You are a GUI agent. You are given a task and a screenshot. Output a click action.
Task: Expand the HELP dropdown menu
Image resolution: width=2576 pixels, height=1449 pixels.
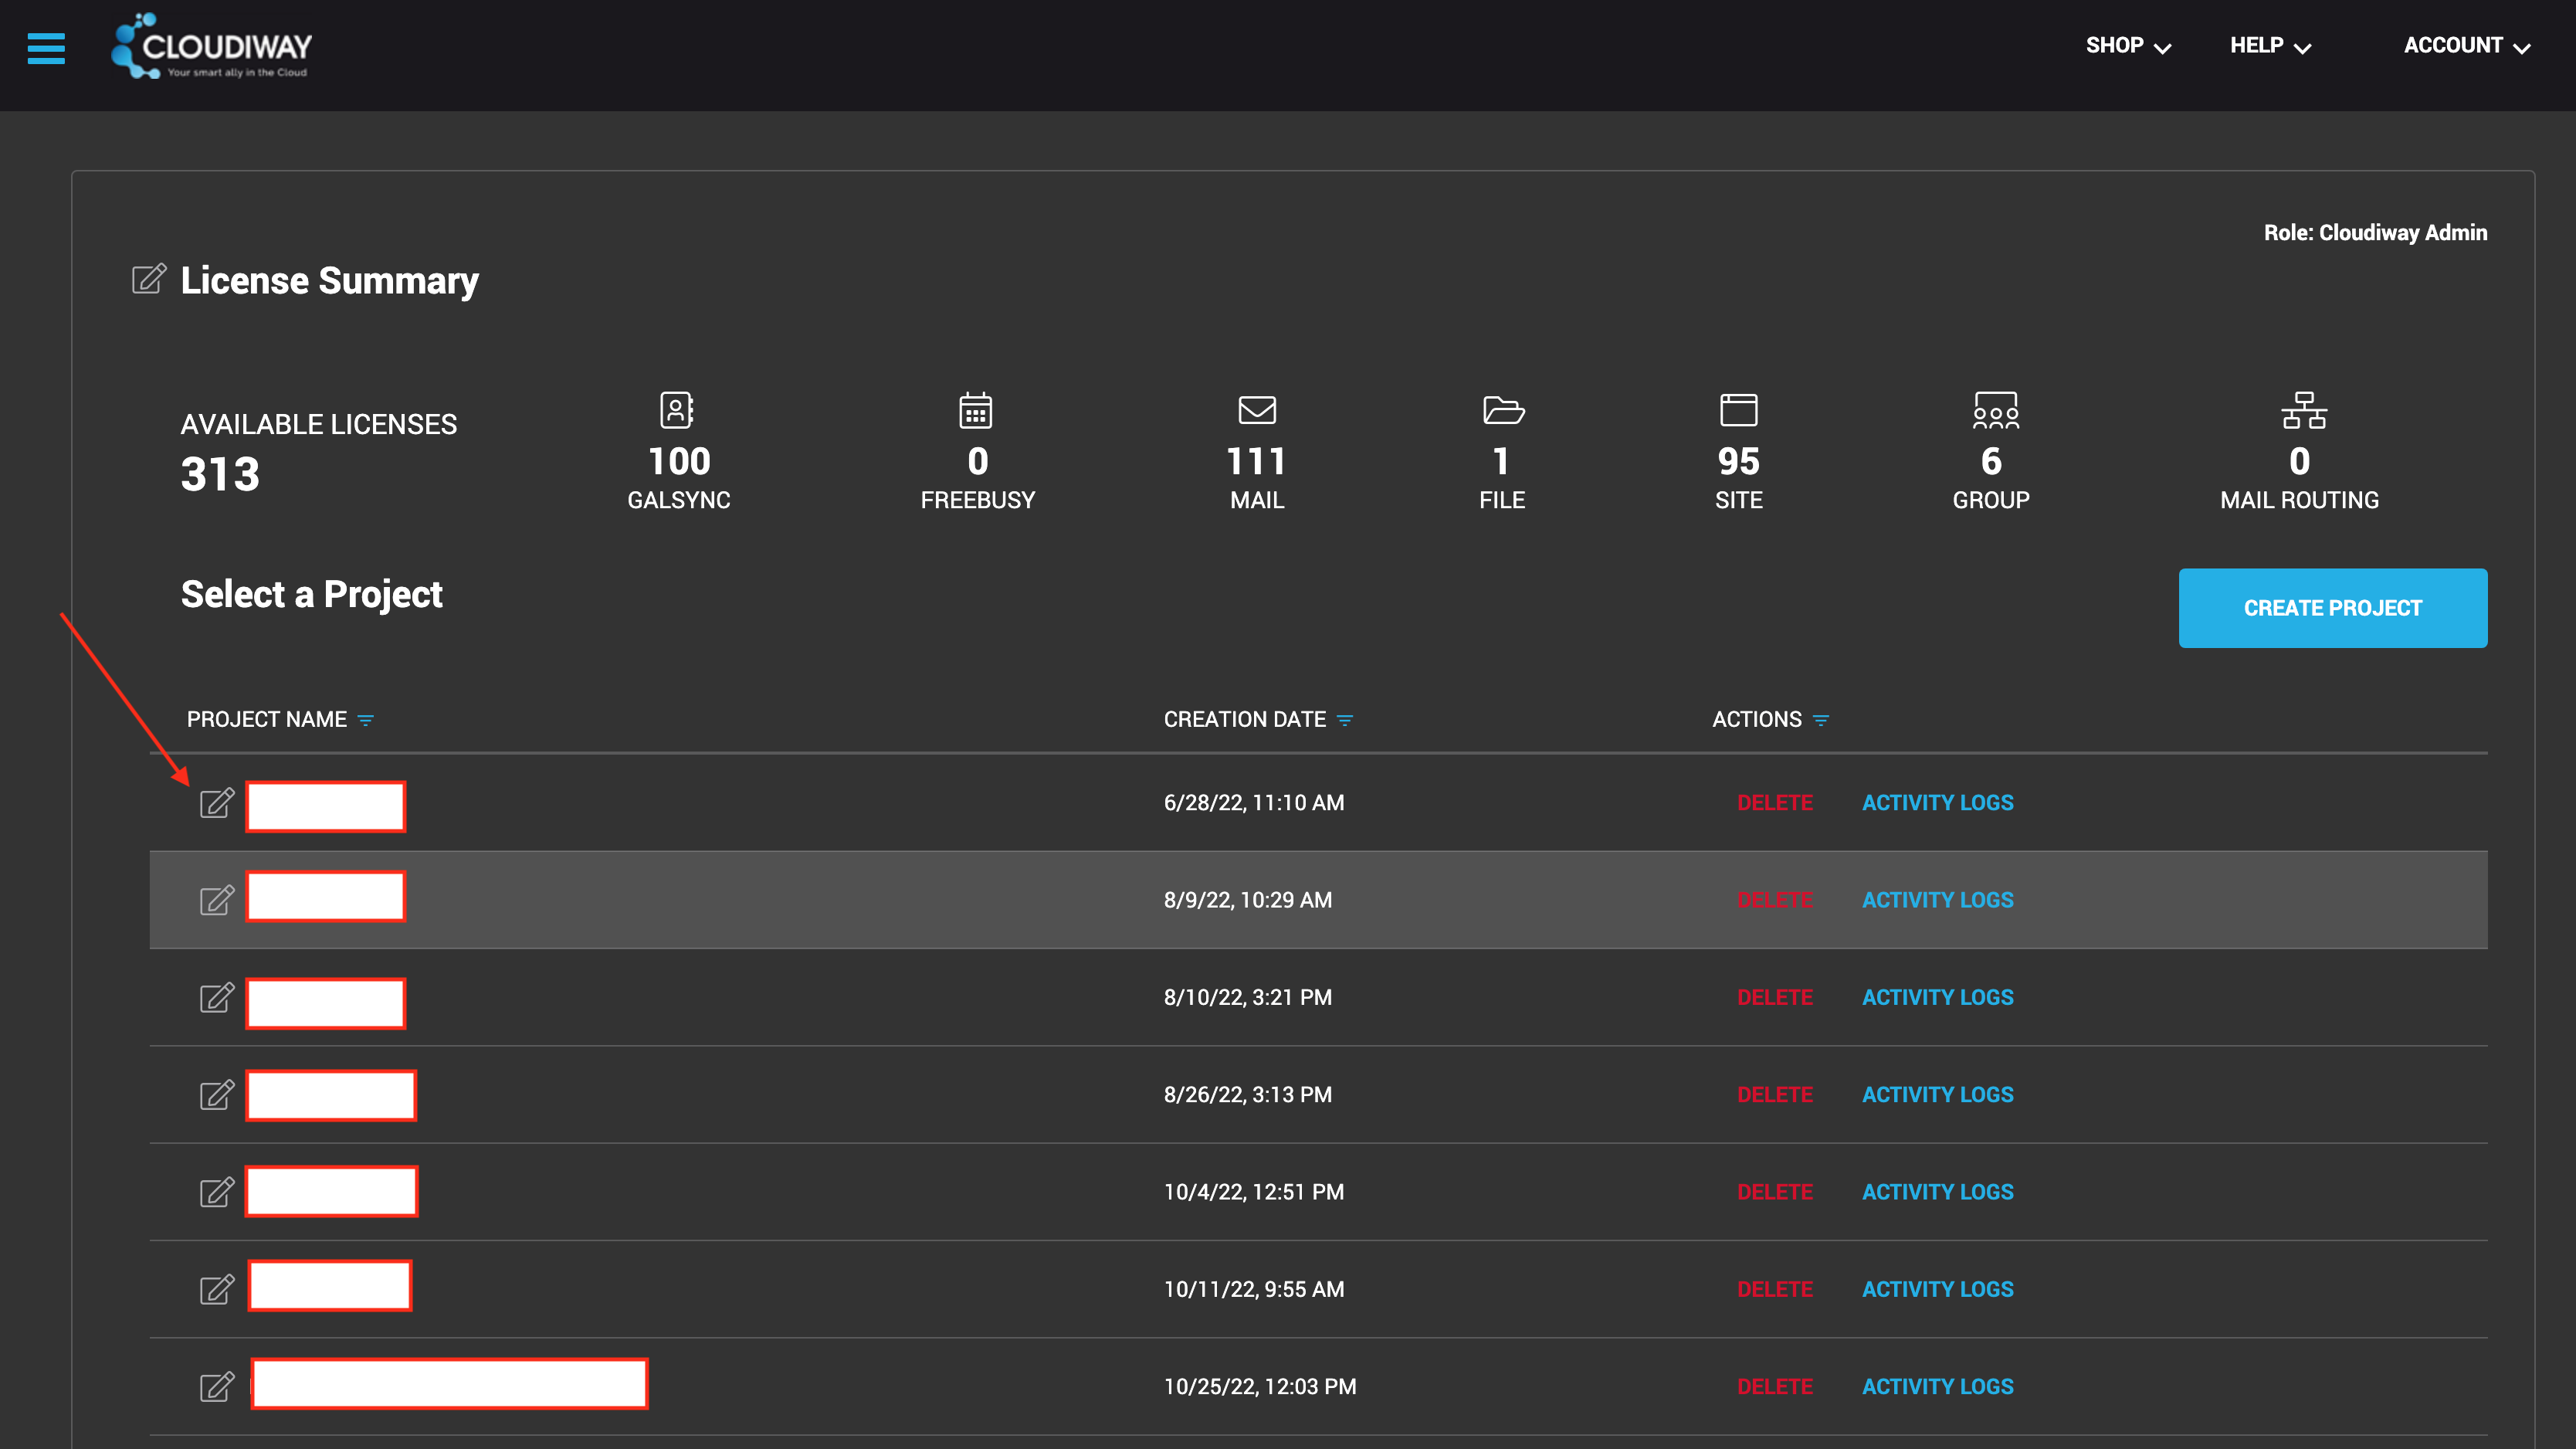coord(2270,46)
